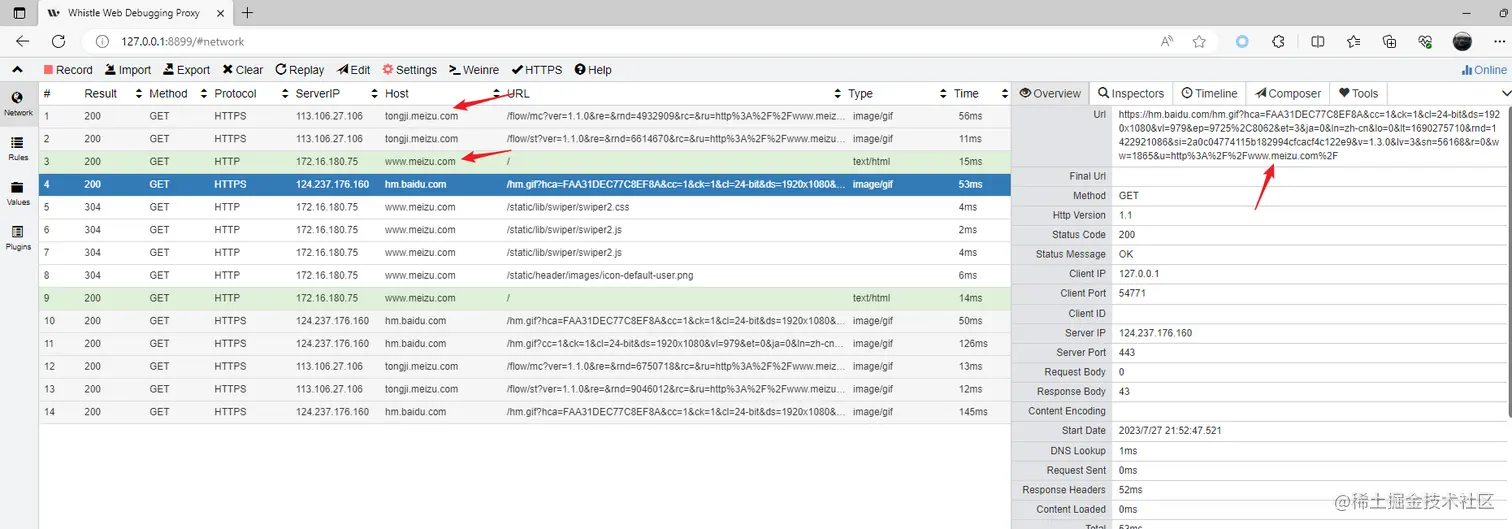Viewport: 1512px width, 529px height.
Task: Open the Network panel in left sidebar
Action: click(18, 104)
